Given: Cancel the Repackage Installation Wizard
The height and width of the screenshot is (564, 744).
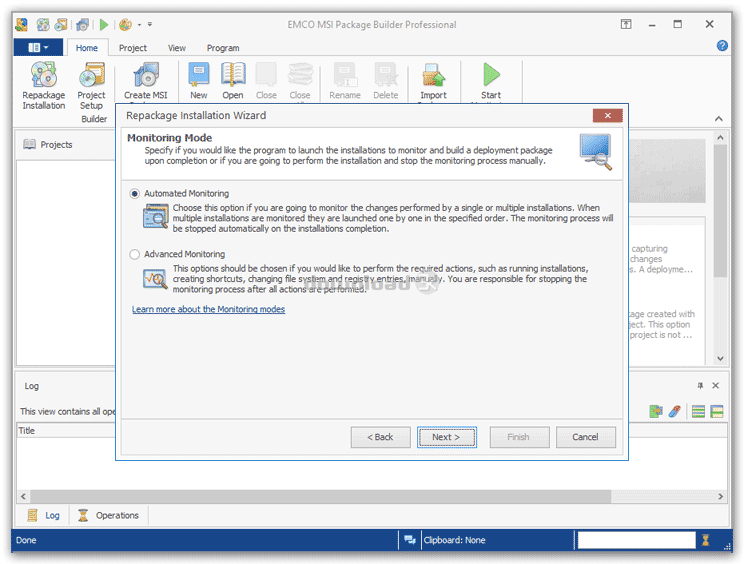Looking at the screenshot, I should [x=585, y=437].
